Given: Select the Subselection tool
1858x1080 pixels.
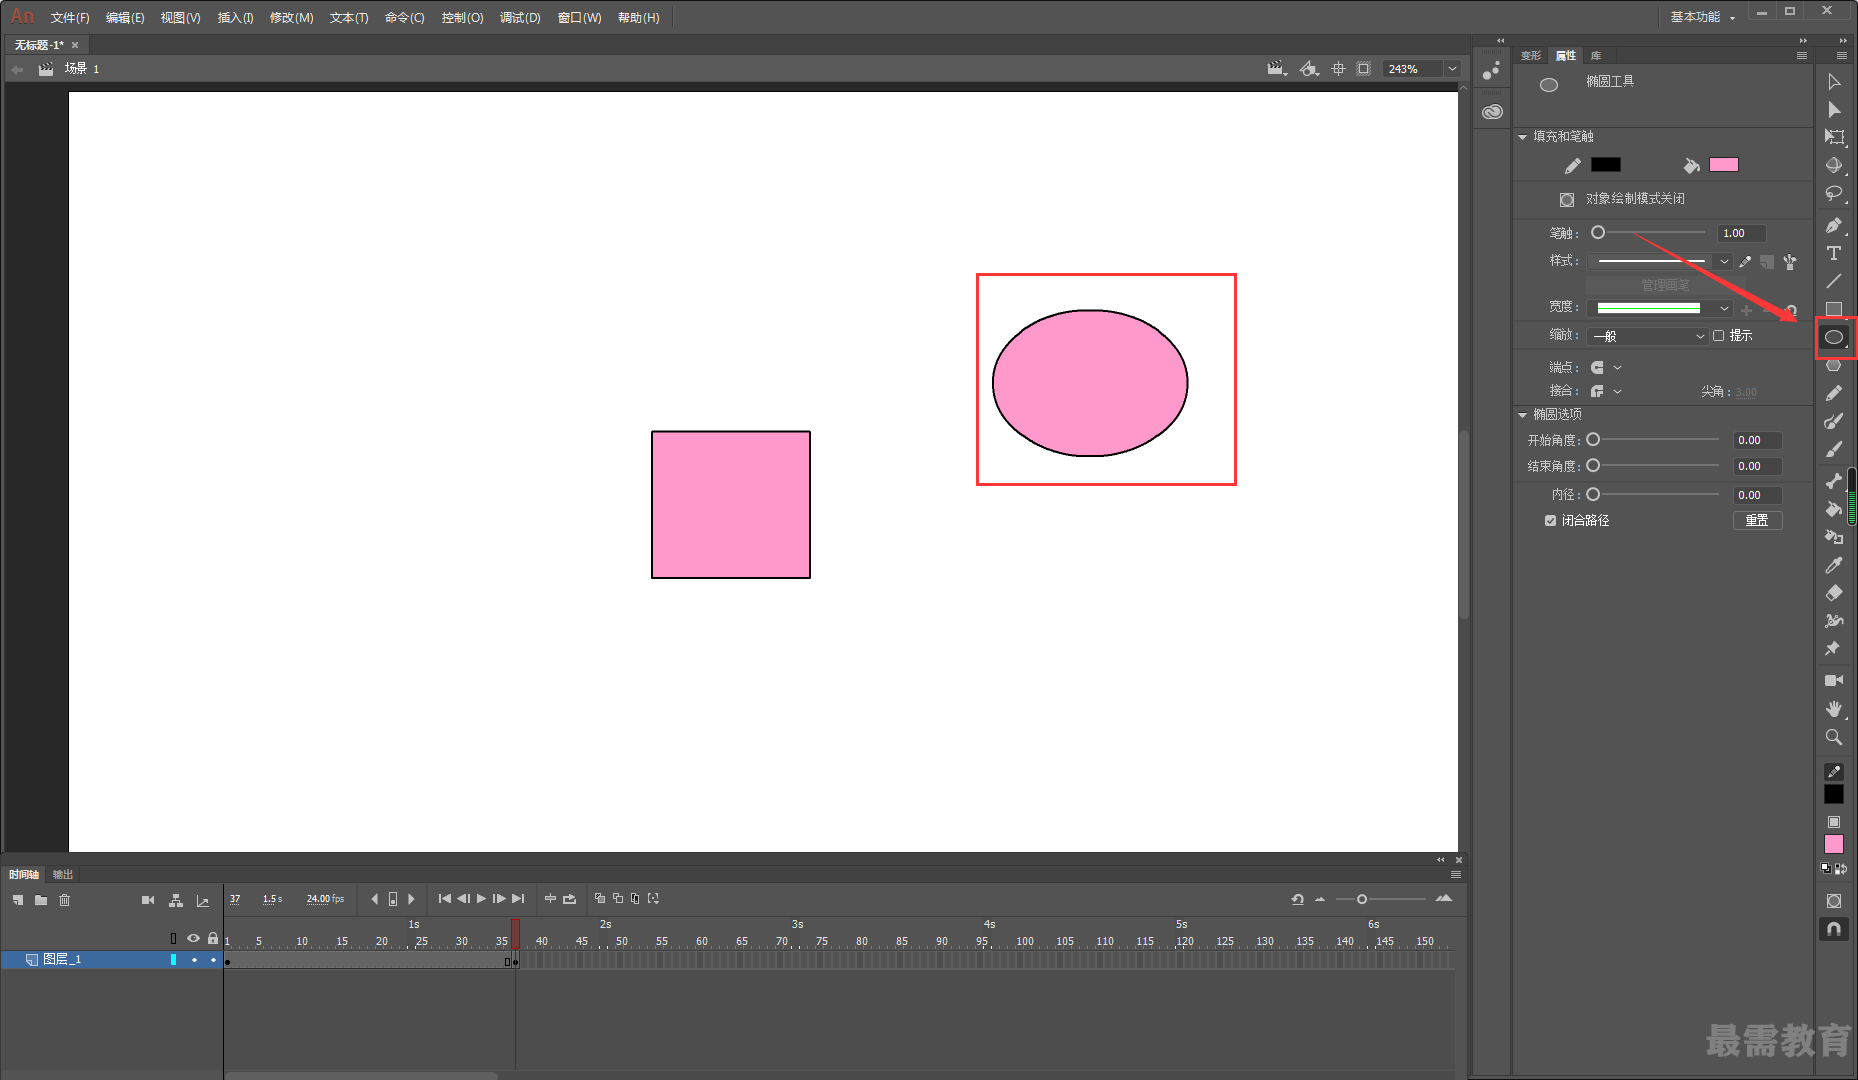Looking at the screenshot, I should click(x=1833, y=110).
